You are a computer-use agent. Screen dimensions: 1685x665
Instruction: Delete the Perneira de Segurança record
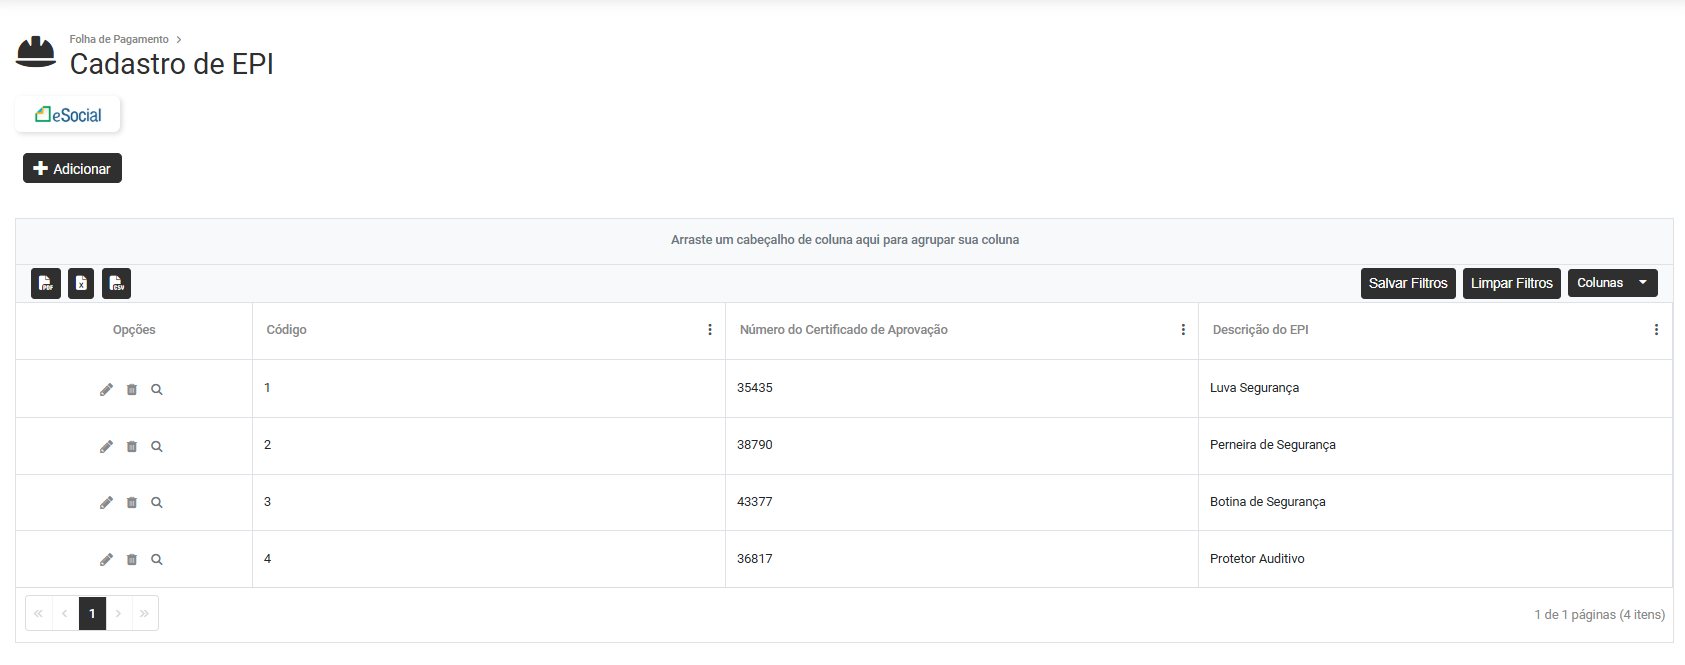(132, 447)
